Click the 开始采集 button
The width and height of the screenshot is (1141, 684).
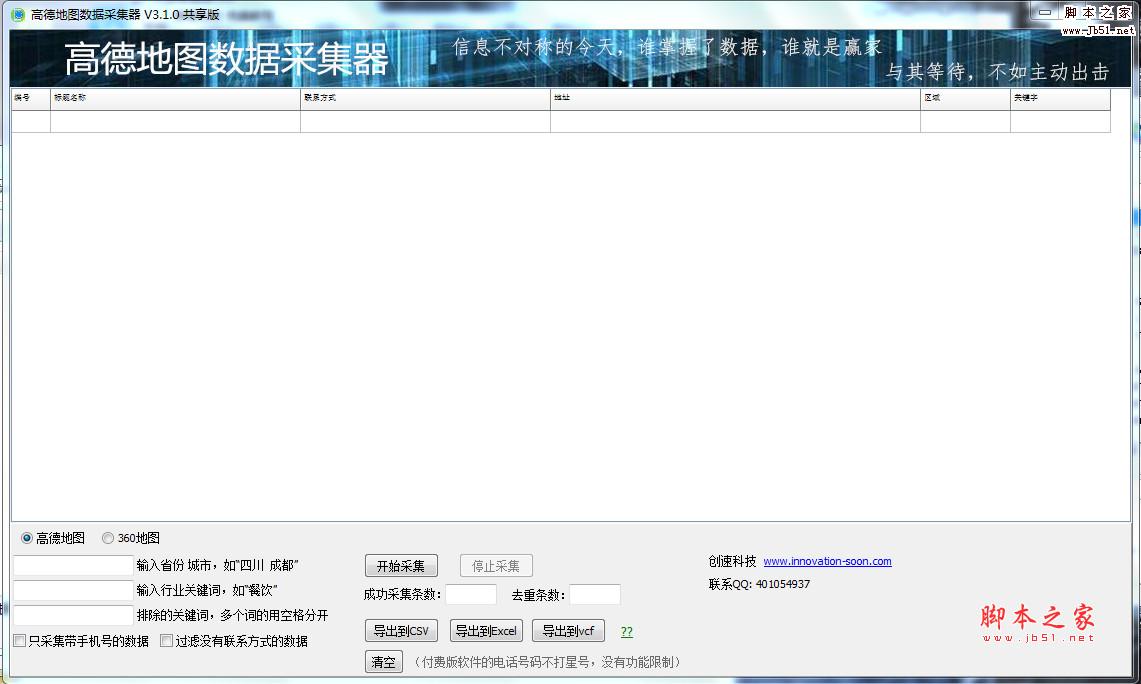pos(401,566)
